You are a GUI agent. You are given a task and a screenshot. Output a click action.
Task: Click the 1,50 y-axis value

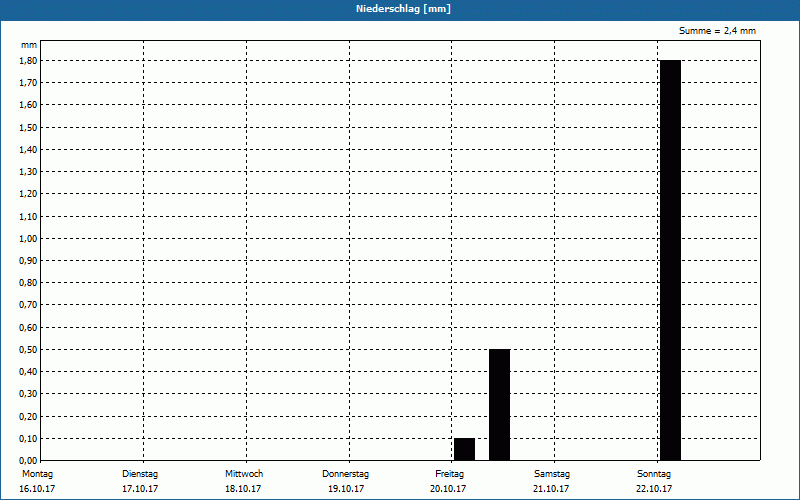click(28, 128)
